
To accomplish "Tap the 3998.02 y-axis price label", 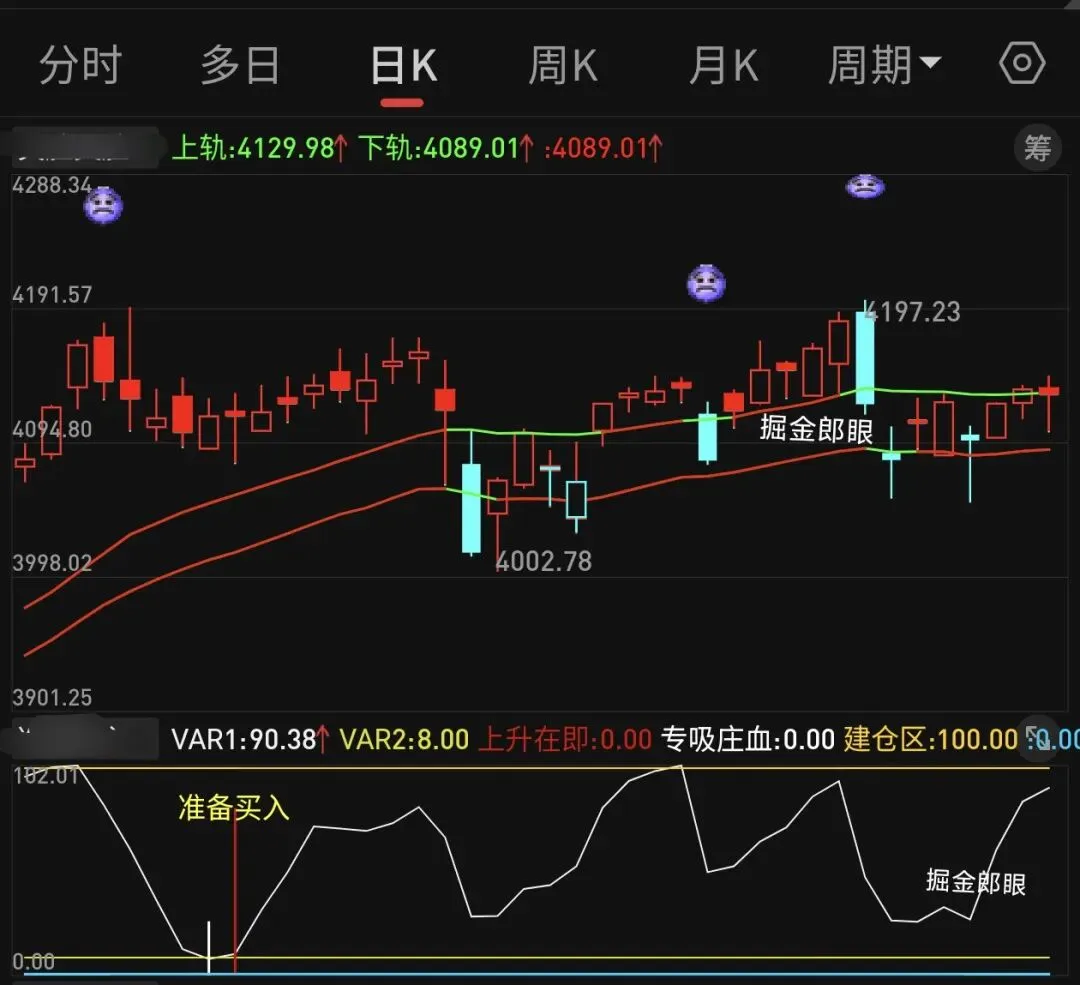I will pos(52,563).
